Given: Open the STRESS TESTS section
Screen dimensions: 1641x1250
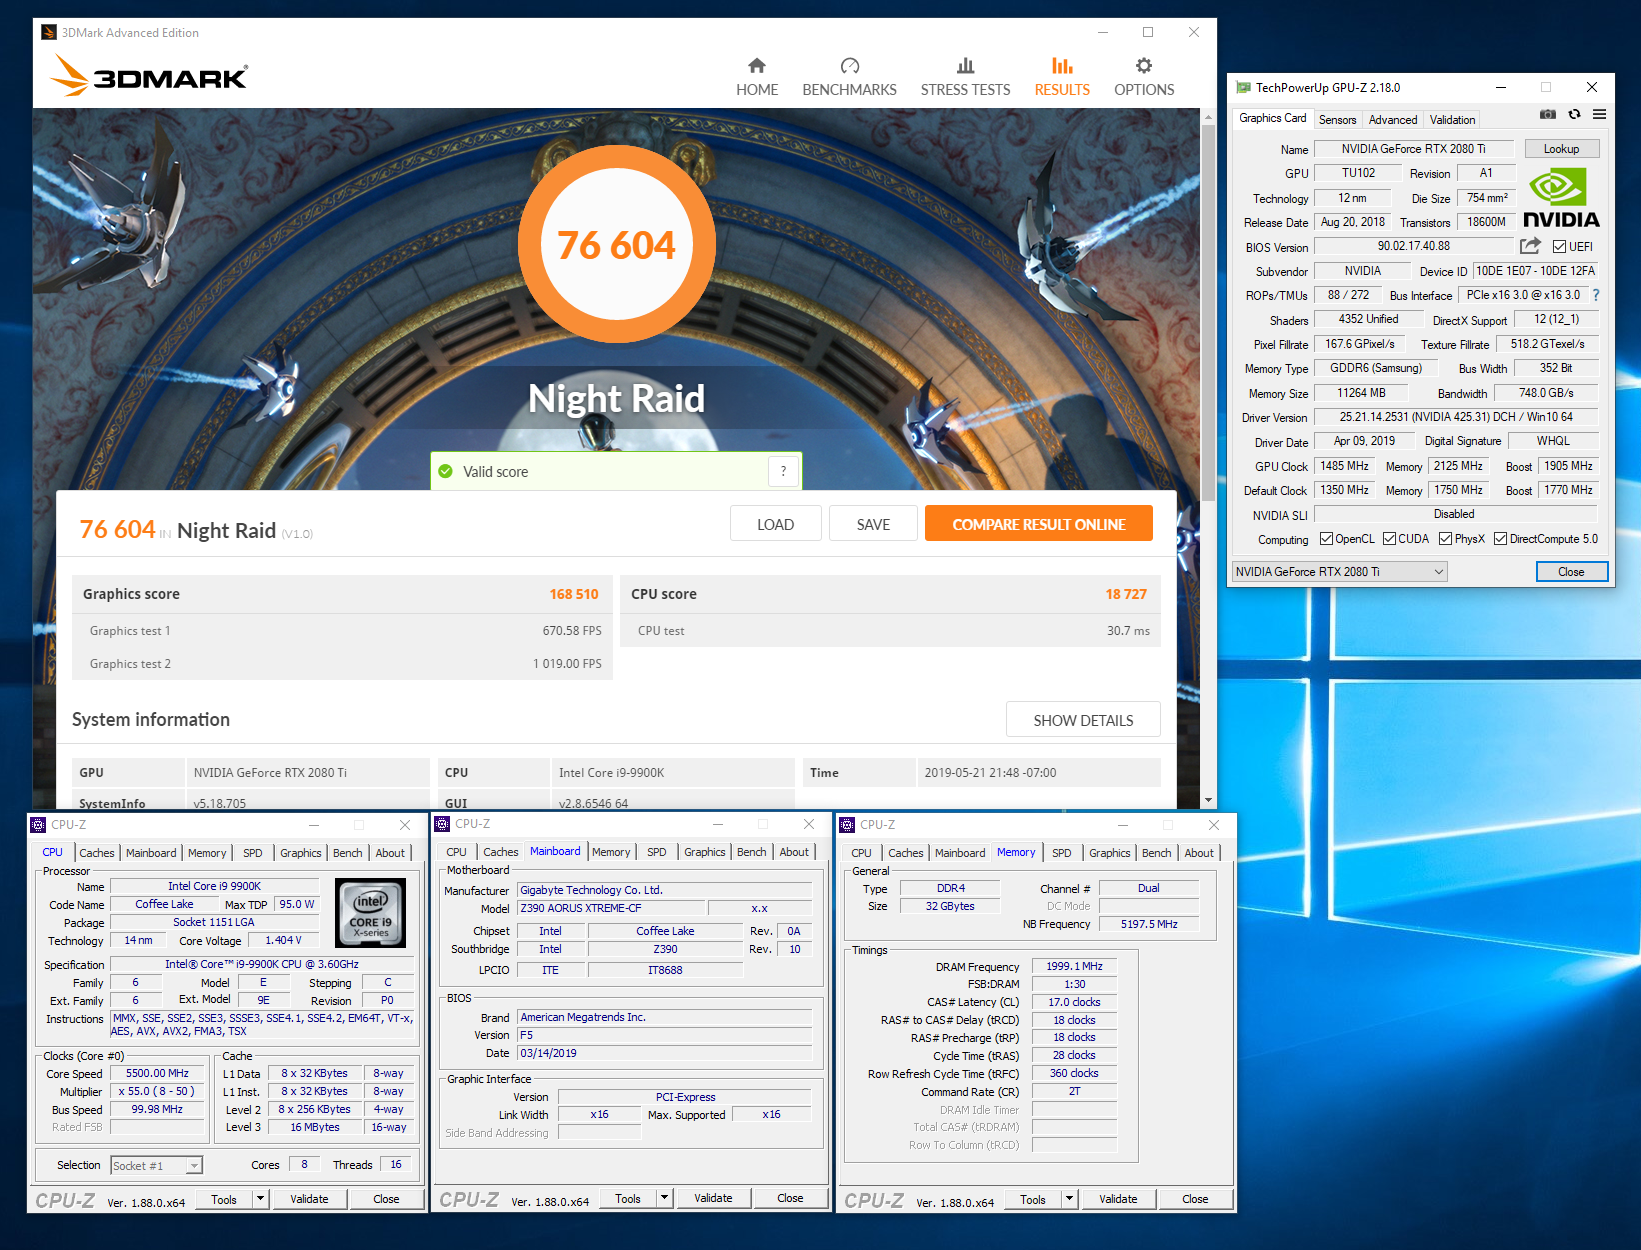Looking at the screenshot, I should click(965, 77).
